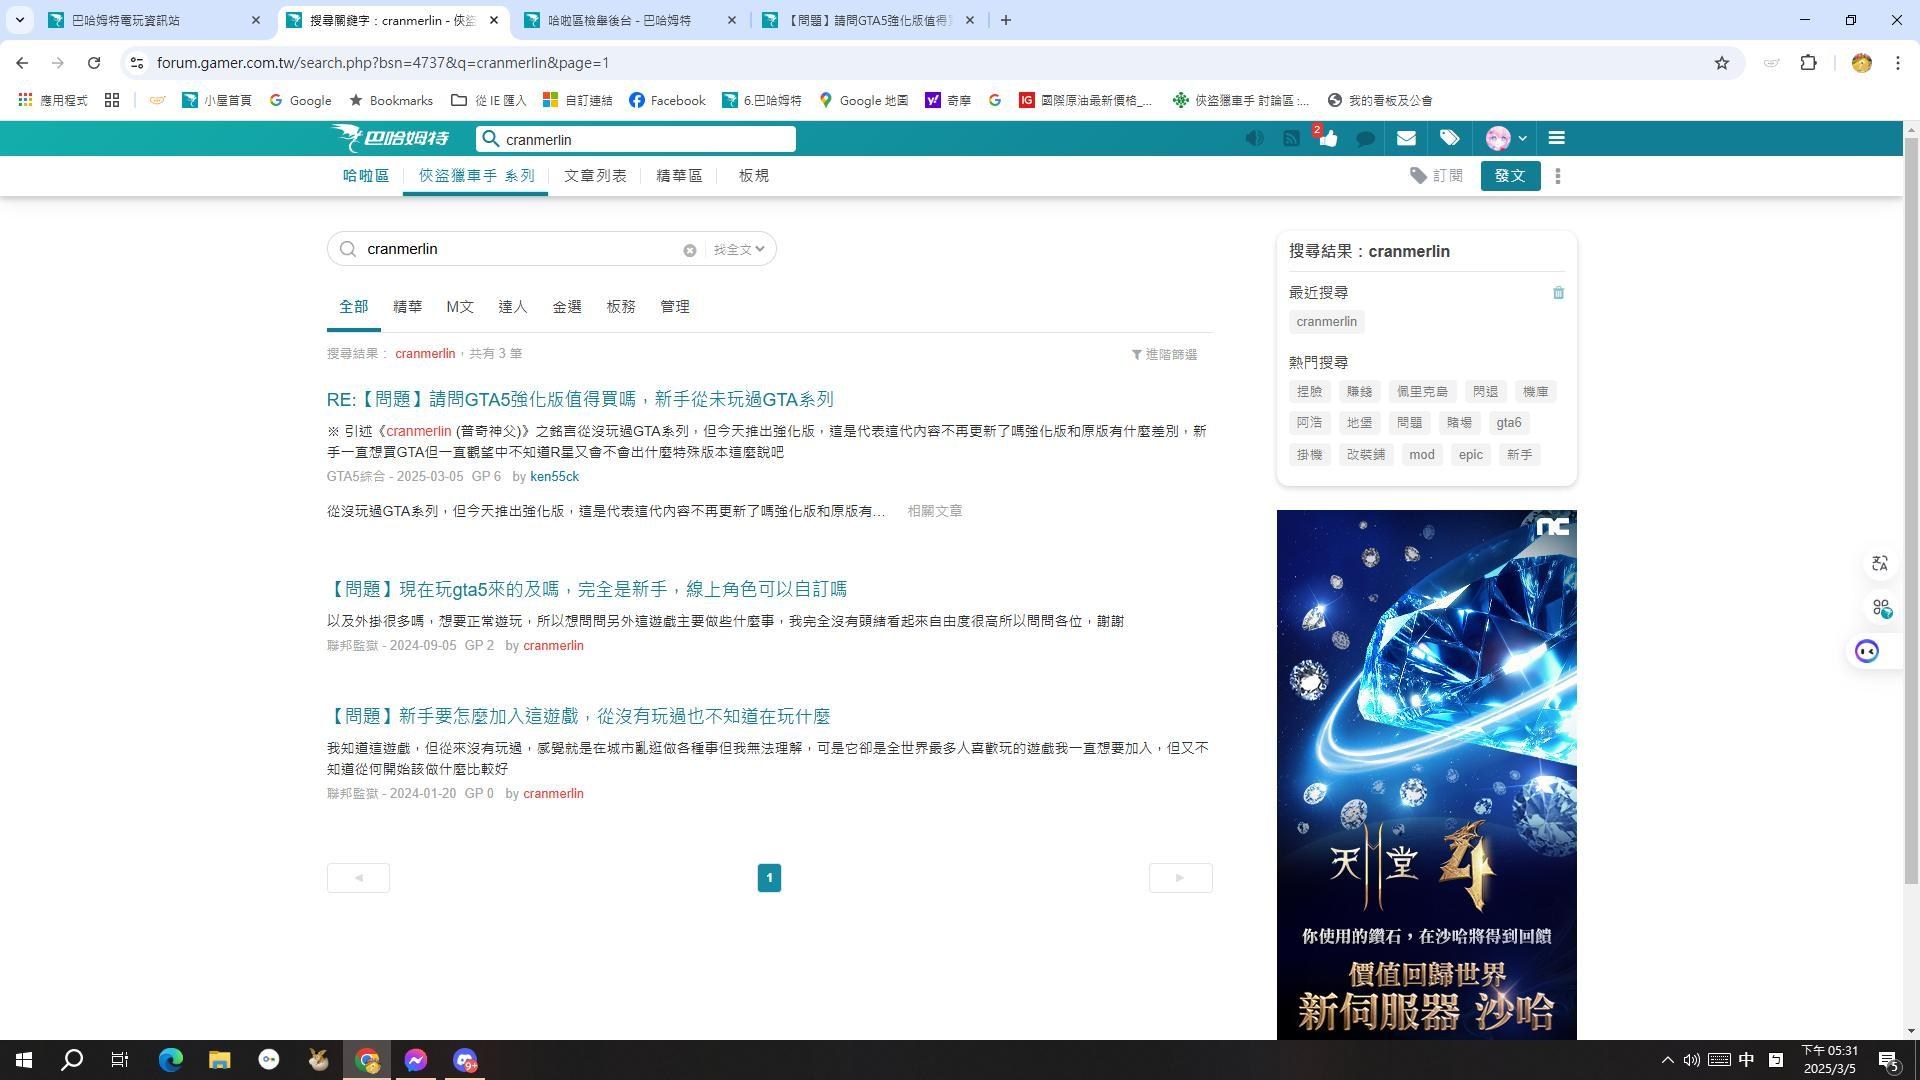Open the 新手要怎麼加入這遊戲 result

[x=579, y=717]
